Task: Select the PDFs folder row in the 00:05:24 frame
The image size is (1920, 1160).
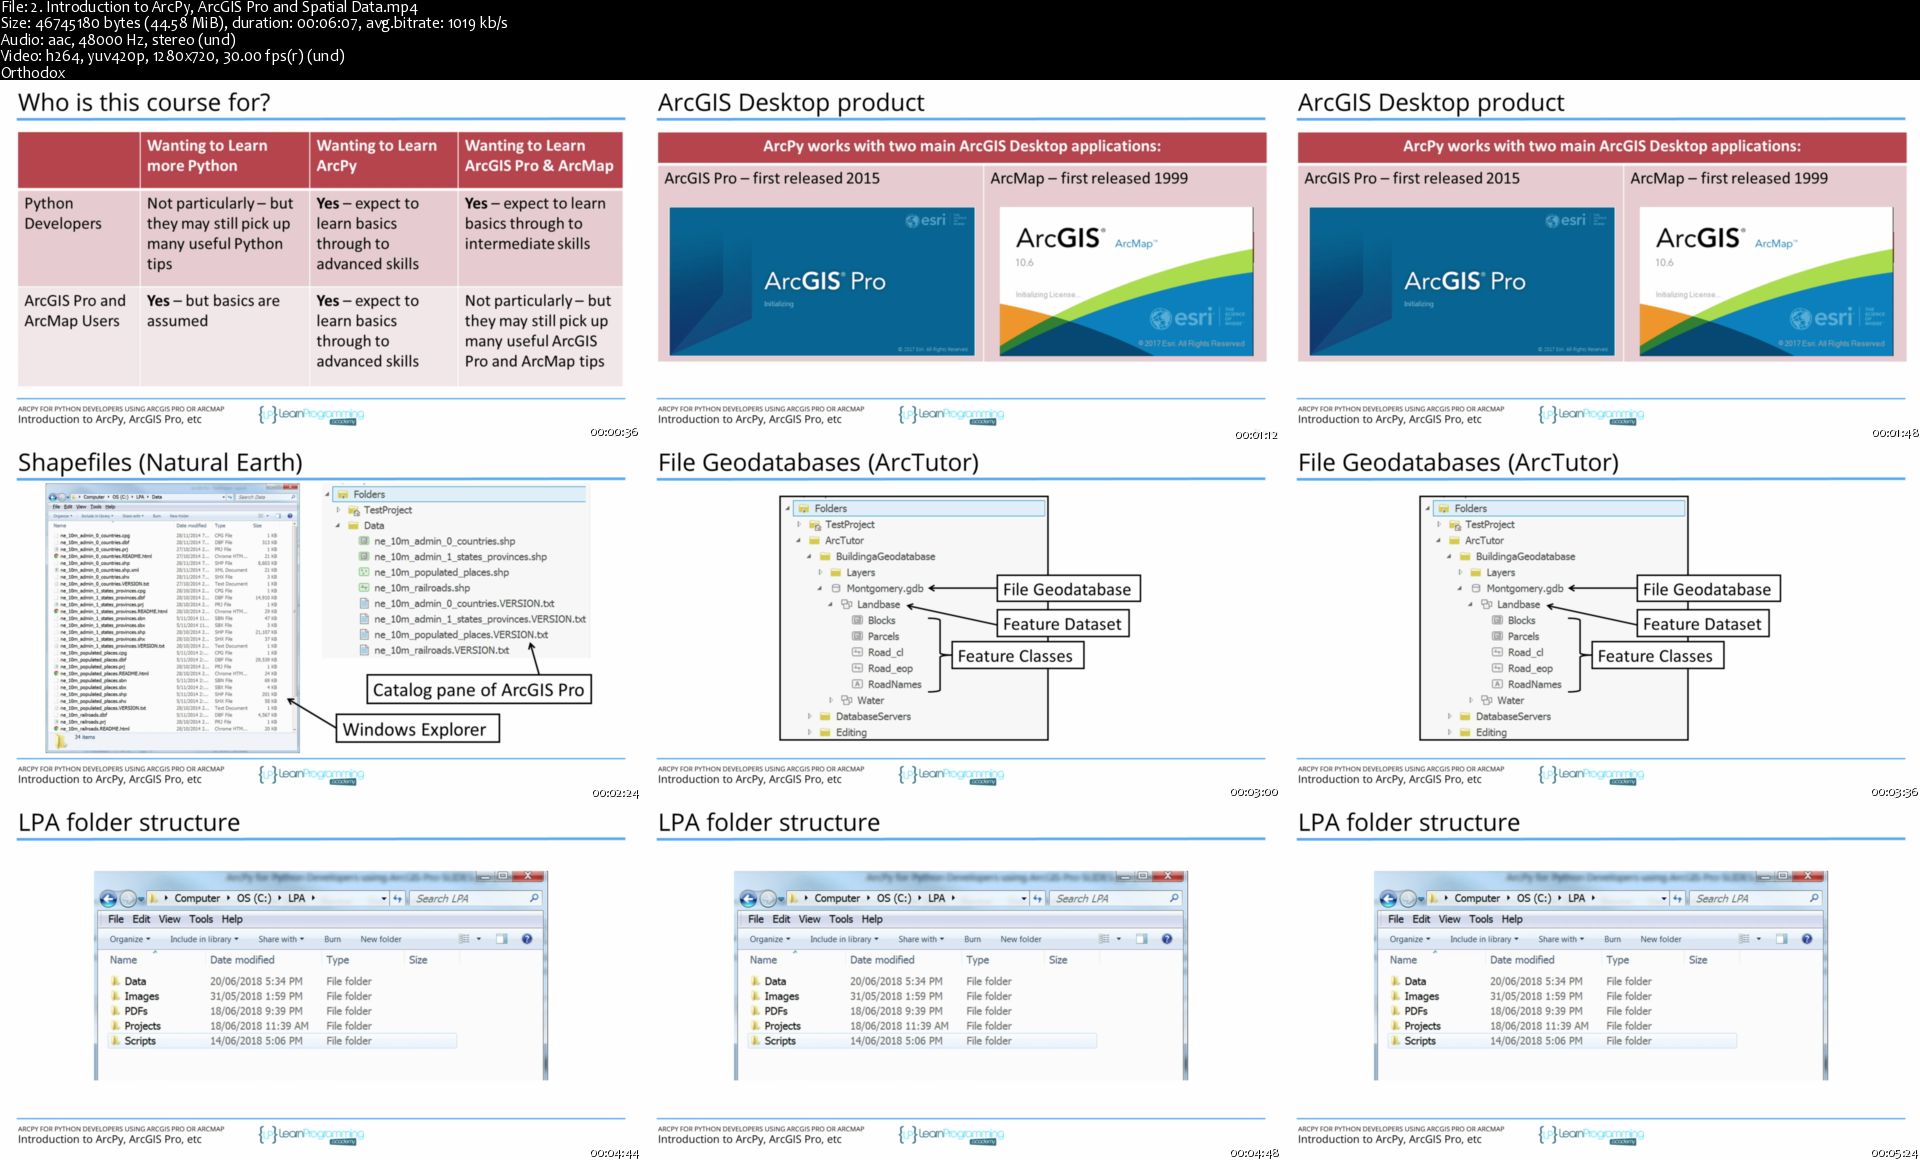Action: pyautogui.click(x=1562, y=1011)
